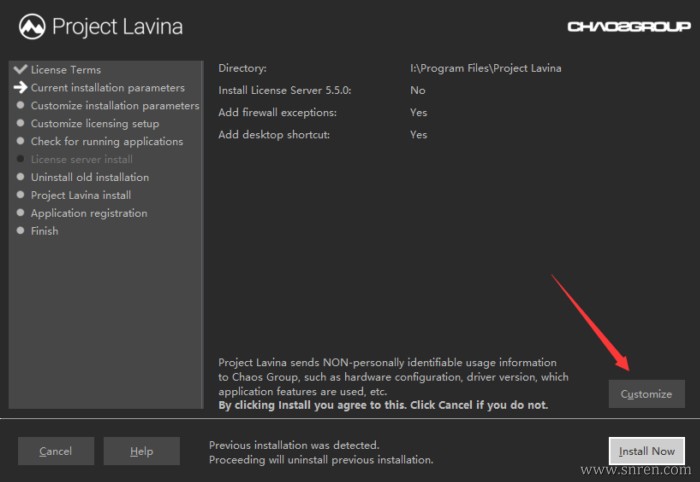Click the Add firewall exceptions label
700x482 pixels.
(x=277, y=112)
